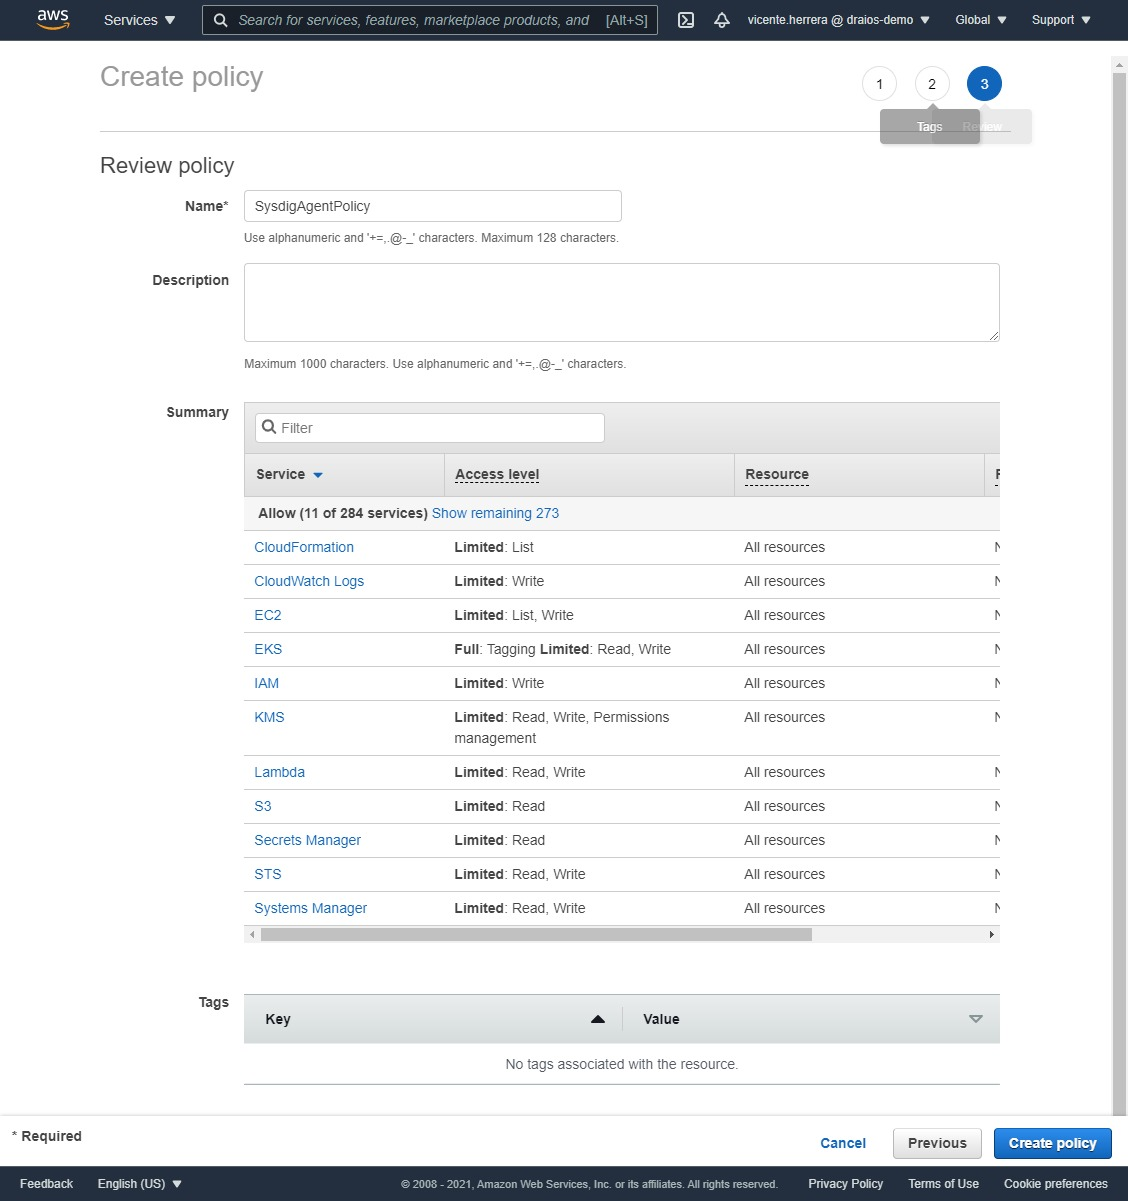This screenshot has width=1128, height=1201.
Task: Focus the AWS services search box
Action: [430, 20]
